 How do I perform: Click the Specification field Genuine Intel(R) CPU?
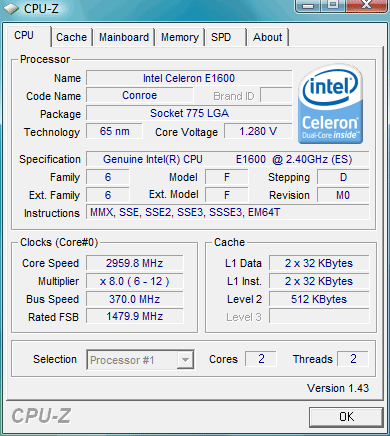pyautogui.click(x=228, y=159)
